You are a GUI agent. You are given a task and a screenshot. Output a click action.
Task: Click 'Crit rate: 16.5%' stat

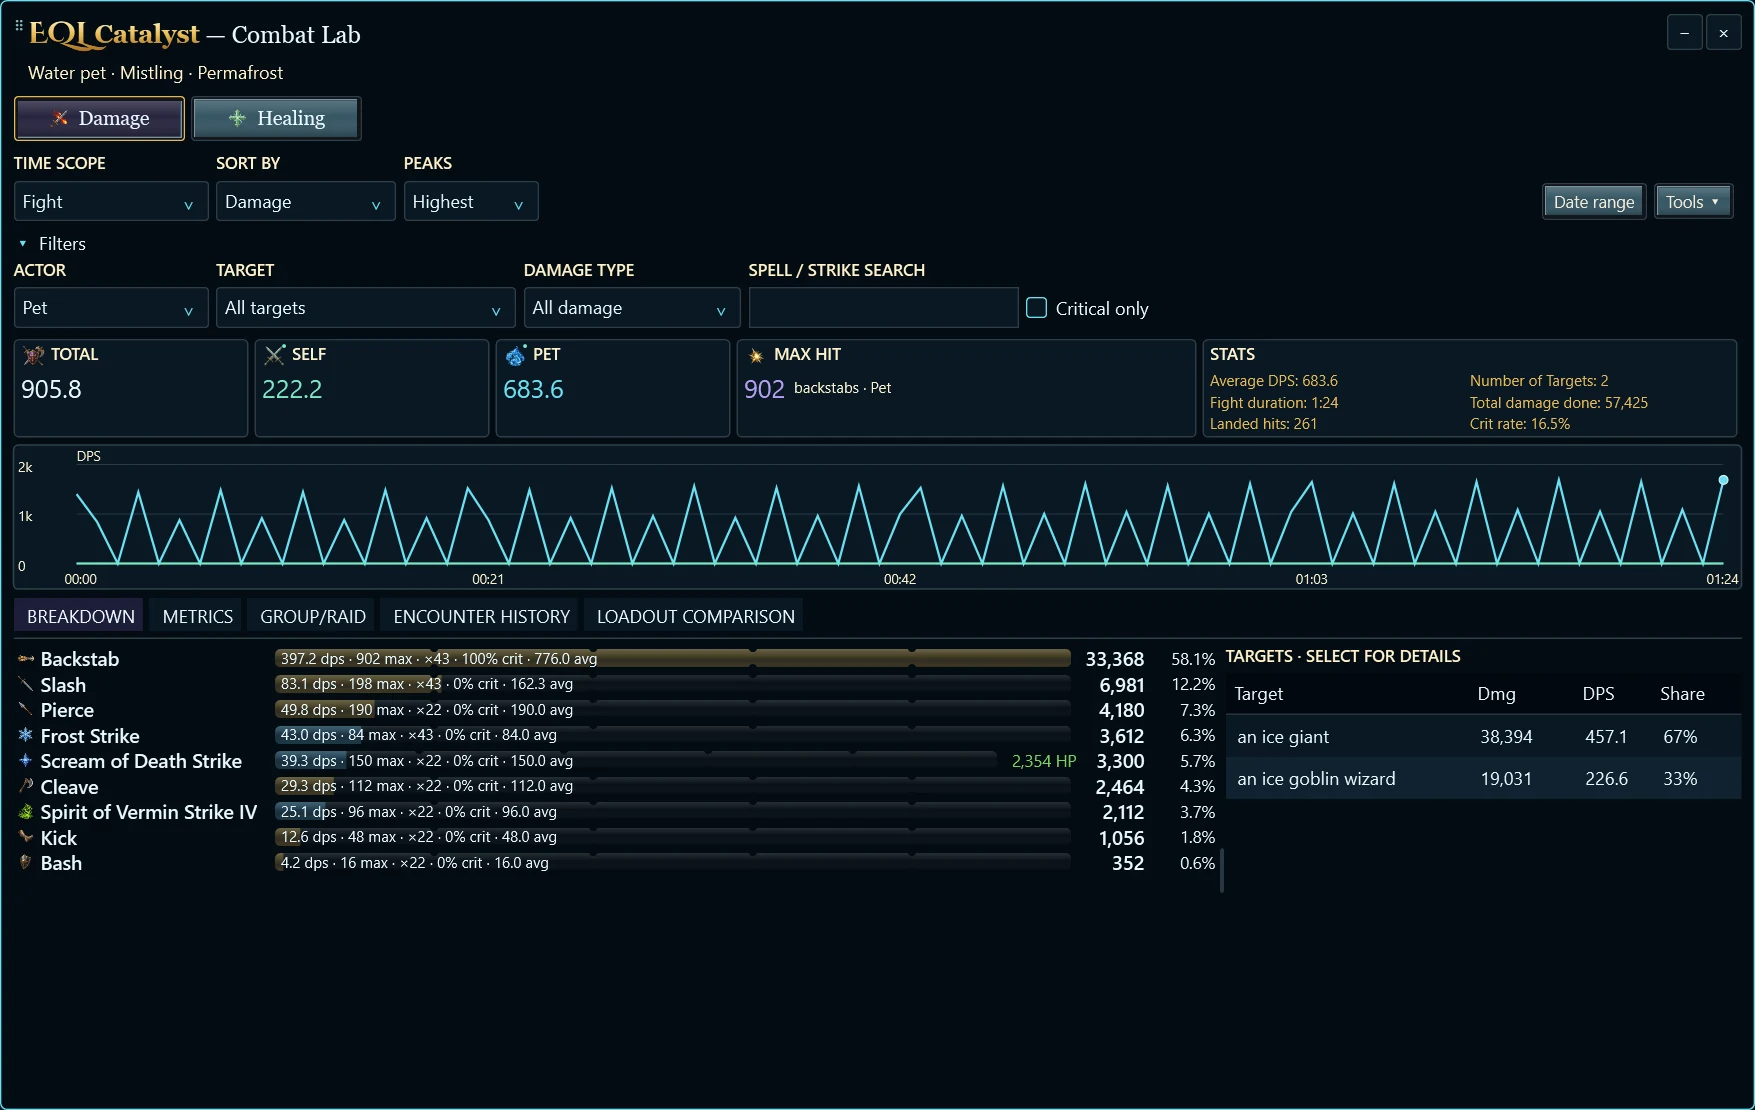coord(1519,424)
